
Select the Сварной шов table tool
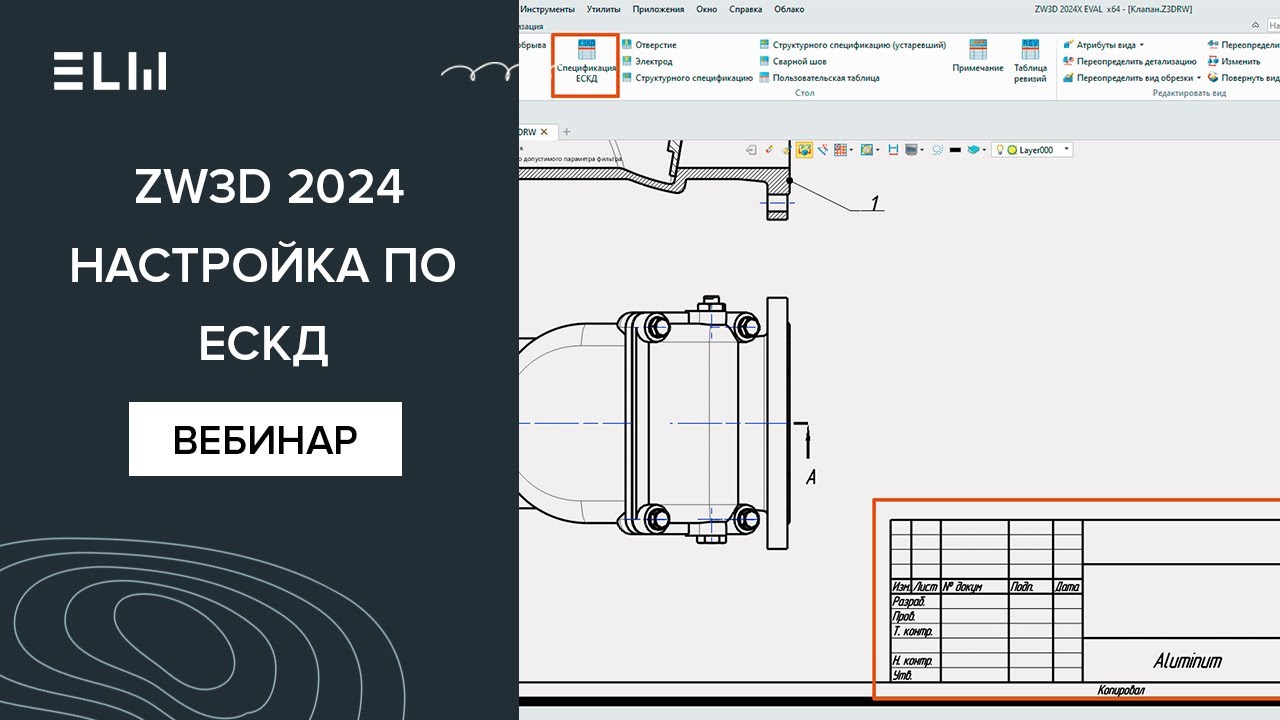(x=792, y=61)
